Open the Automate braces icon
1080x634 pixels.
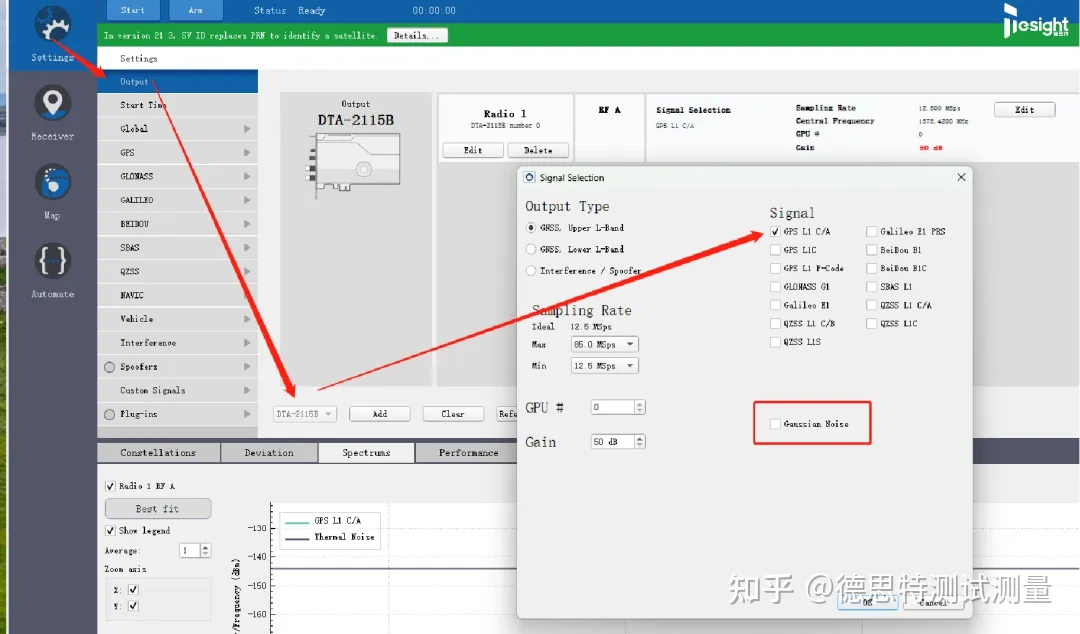click(52, 261)
